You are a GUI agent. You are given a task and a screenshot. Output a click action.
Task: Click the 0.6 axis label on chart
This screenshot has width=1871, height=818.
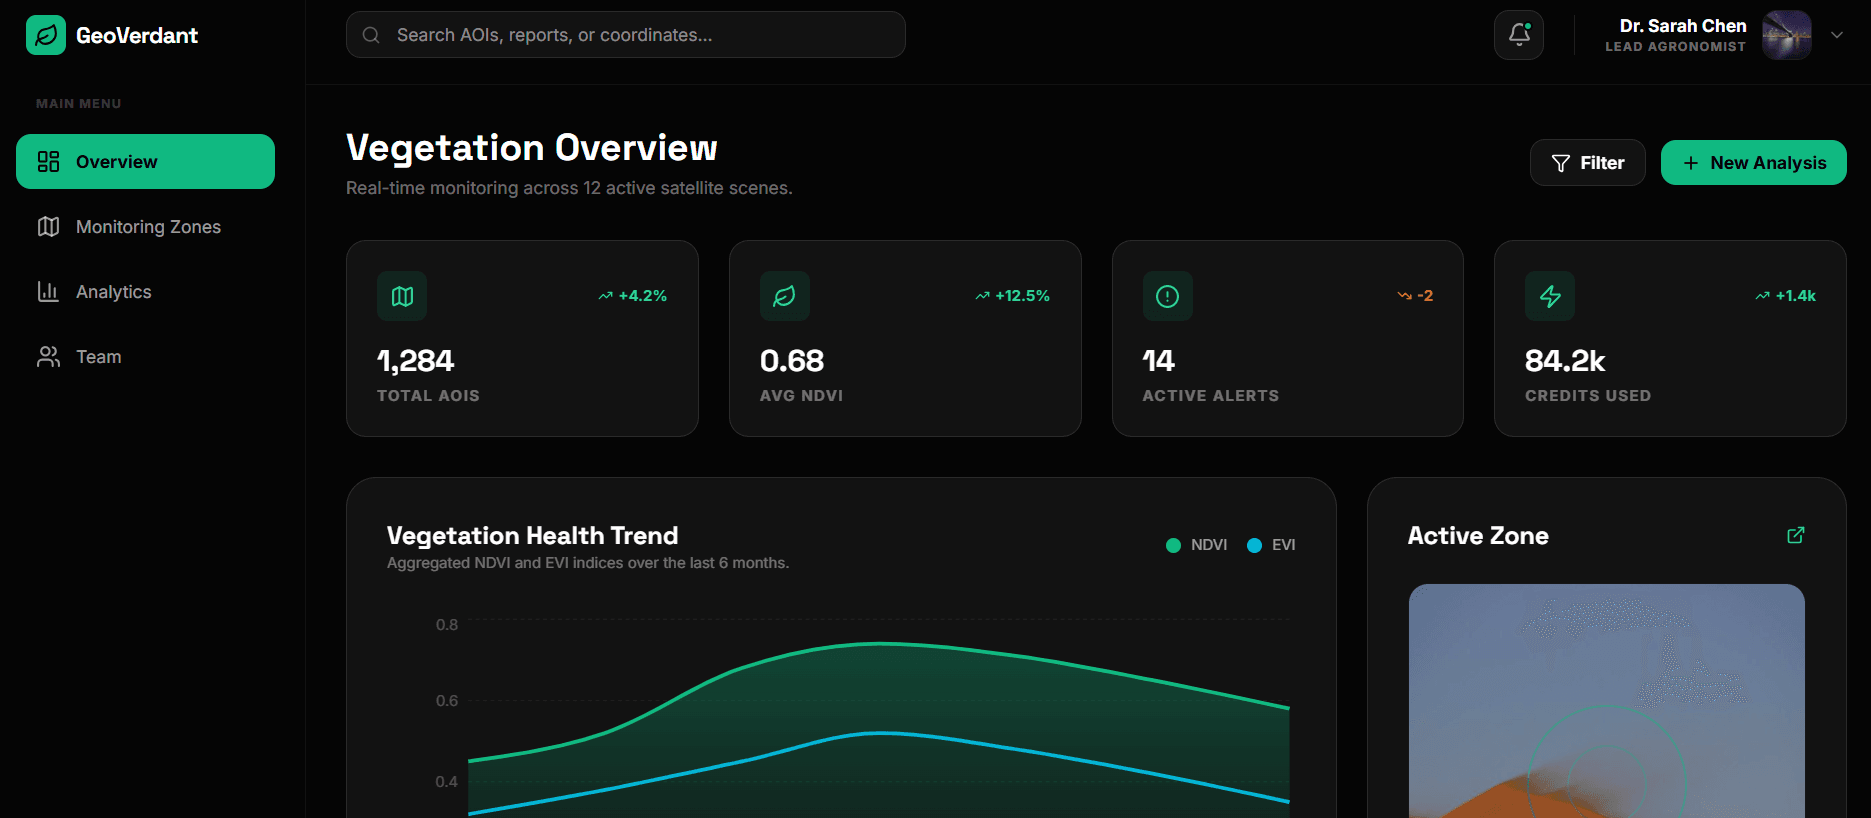pyautogui.click(x=447, y=701)
